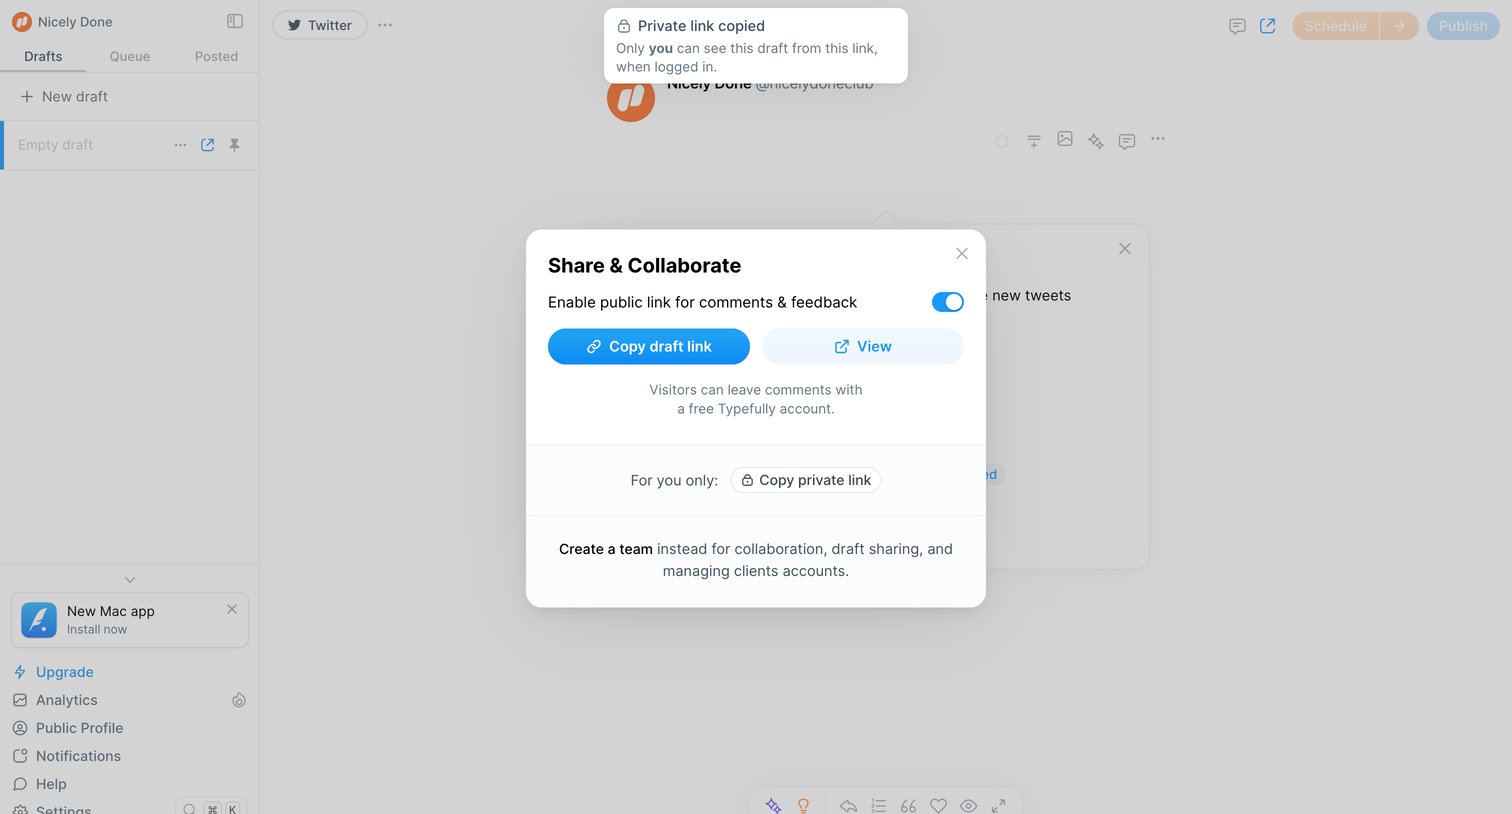Viewport: 1512px width, 814px height.
Task: Create a New draft
Action: (65, 96)
